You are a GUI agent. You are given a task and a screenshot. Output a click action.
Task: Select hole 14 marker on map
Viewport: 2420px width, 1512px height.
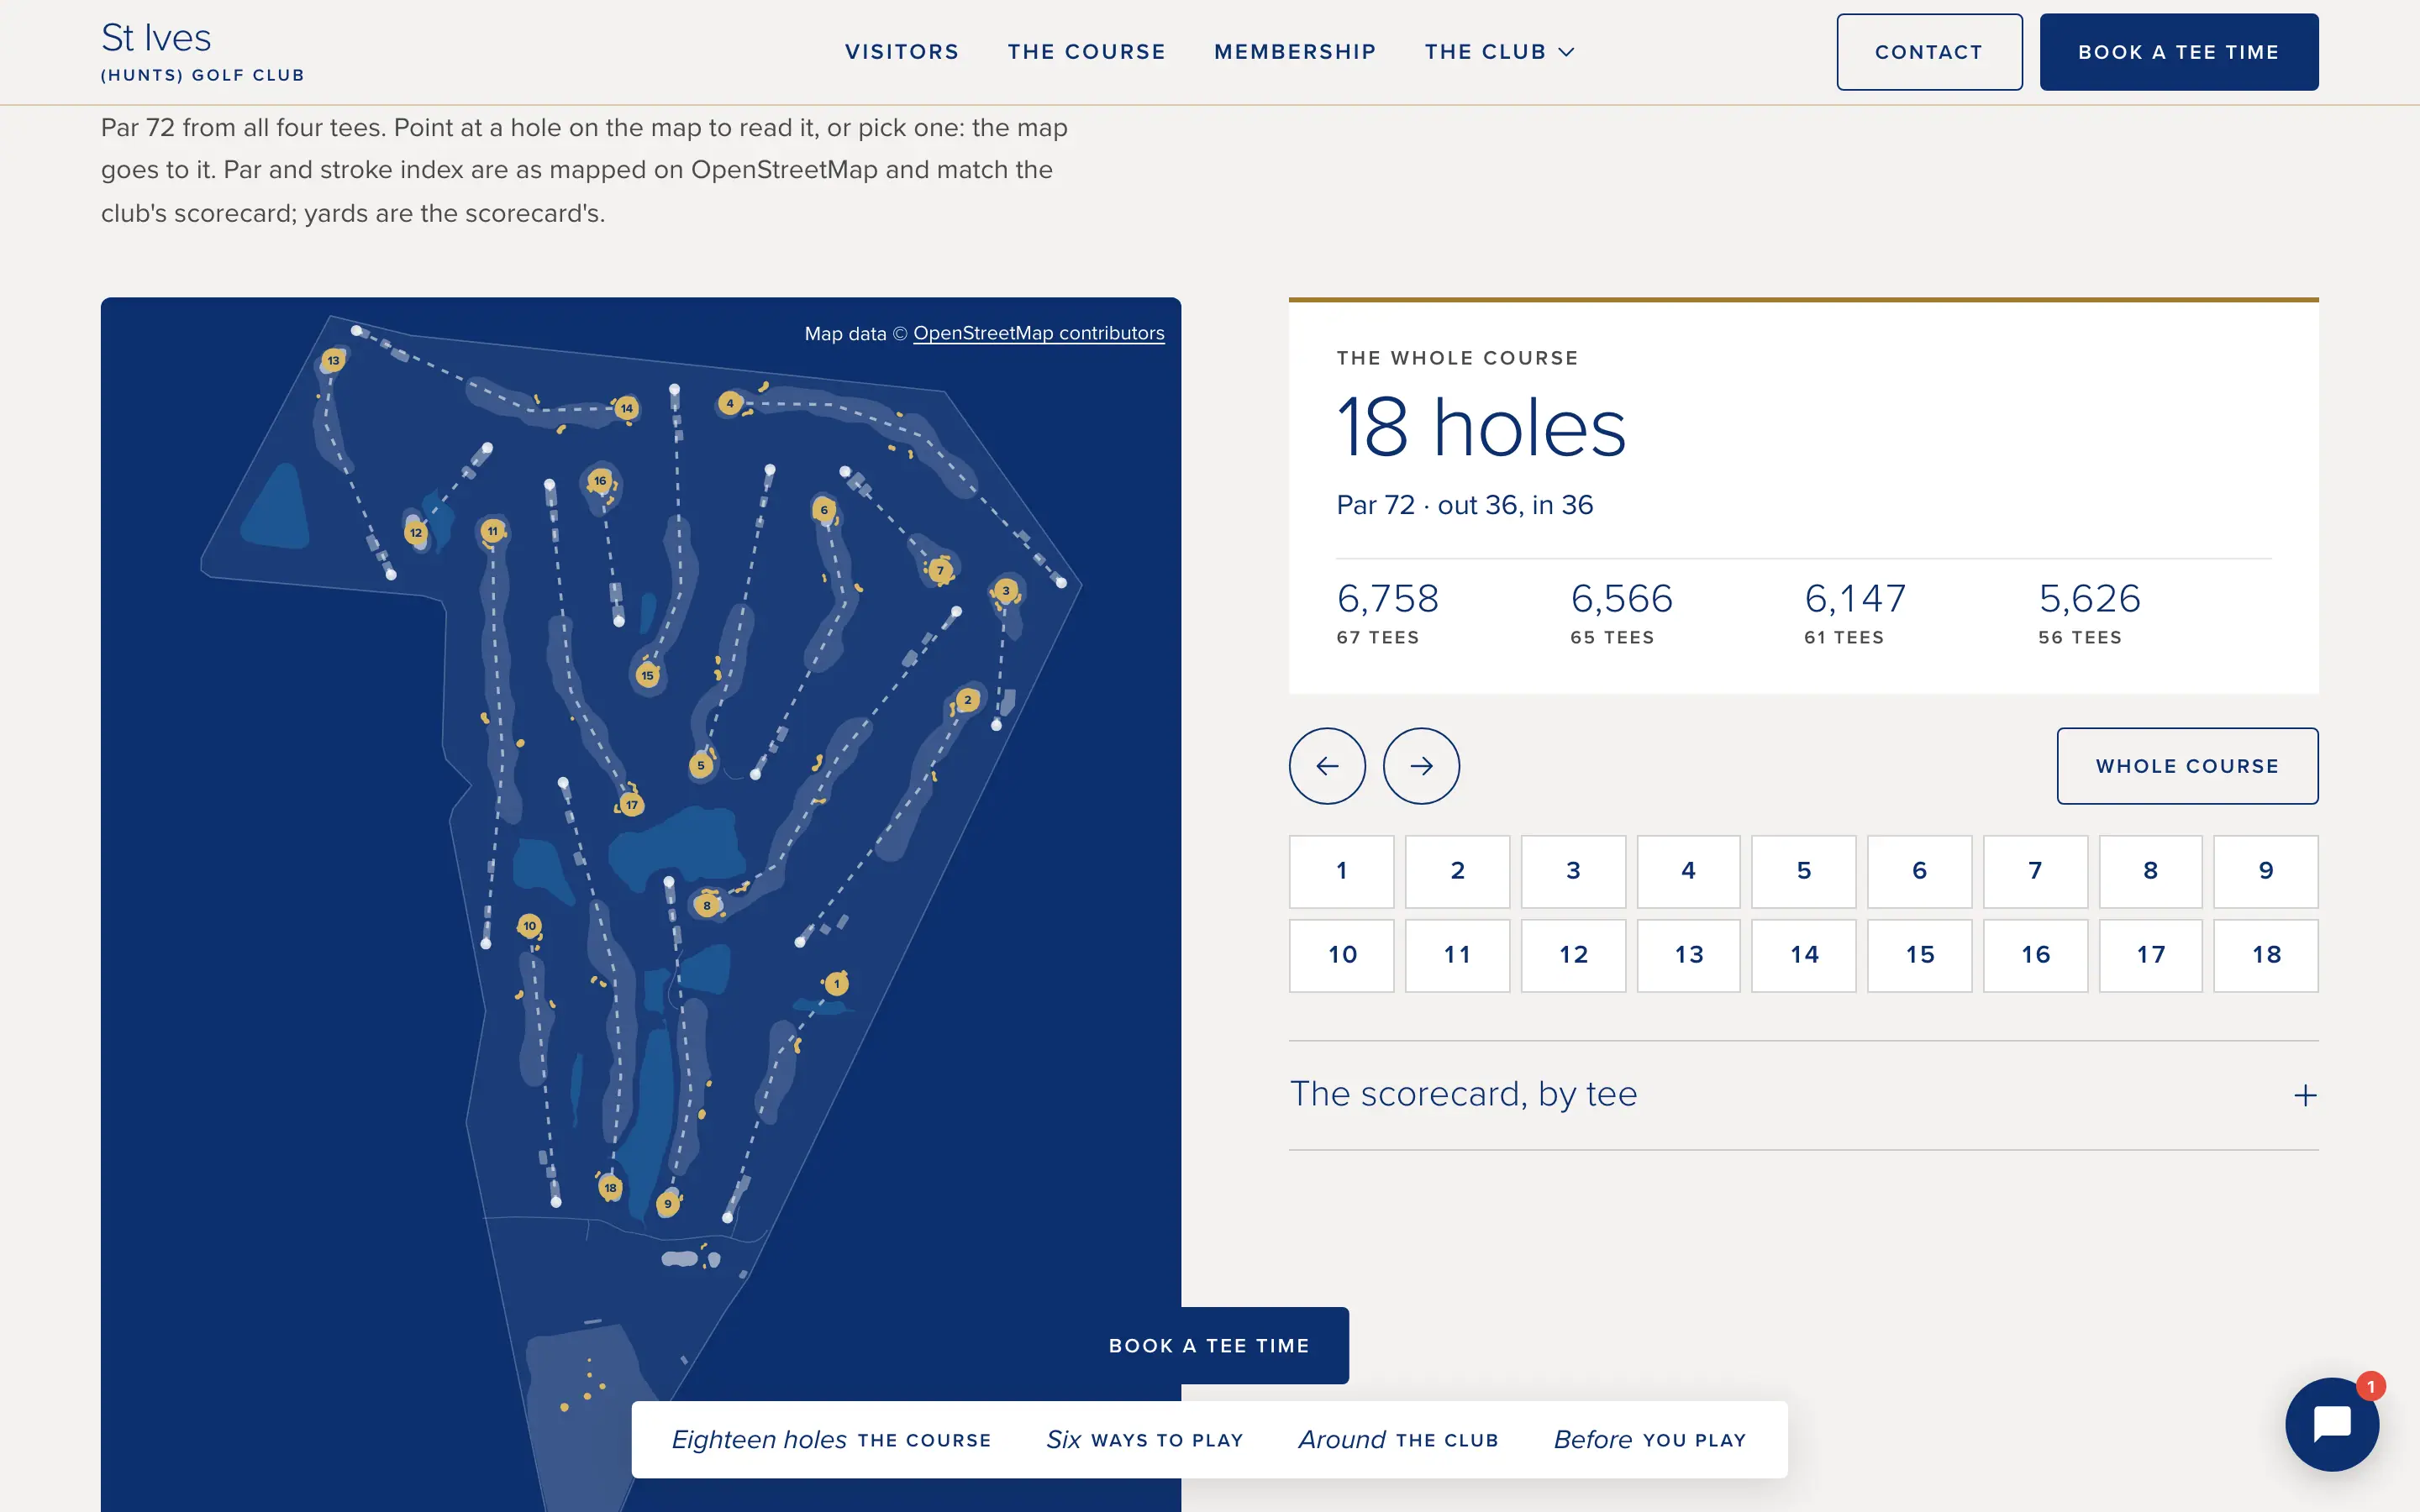[627, 408]
